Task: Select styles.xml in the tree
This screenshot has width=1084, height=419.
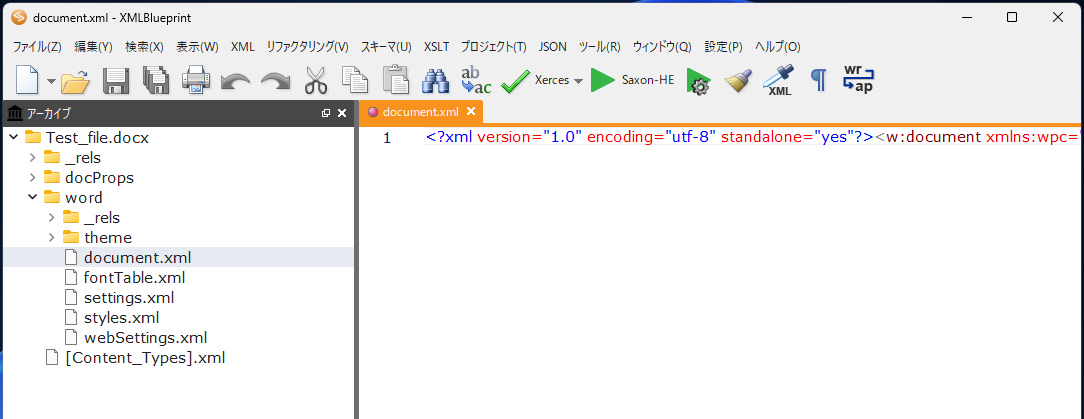Action: pos(122,318)
